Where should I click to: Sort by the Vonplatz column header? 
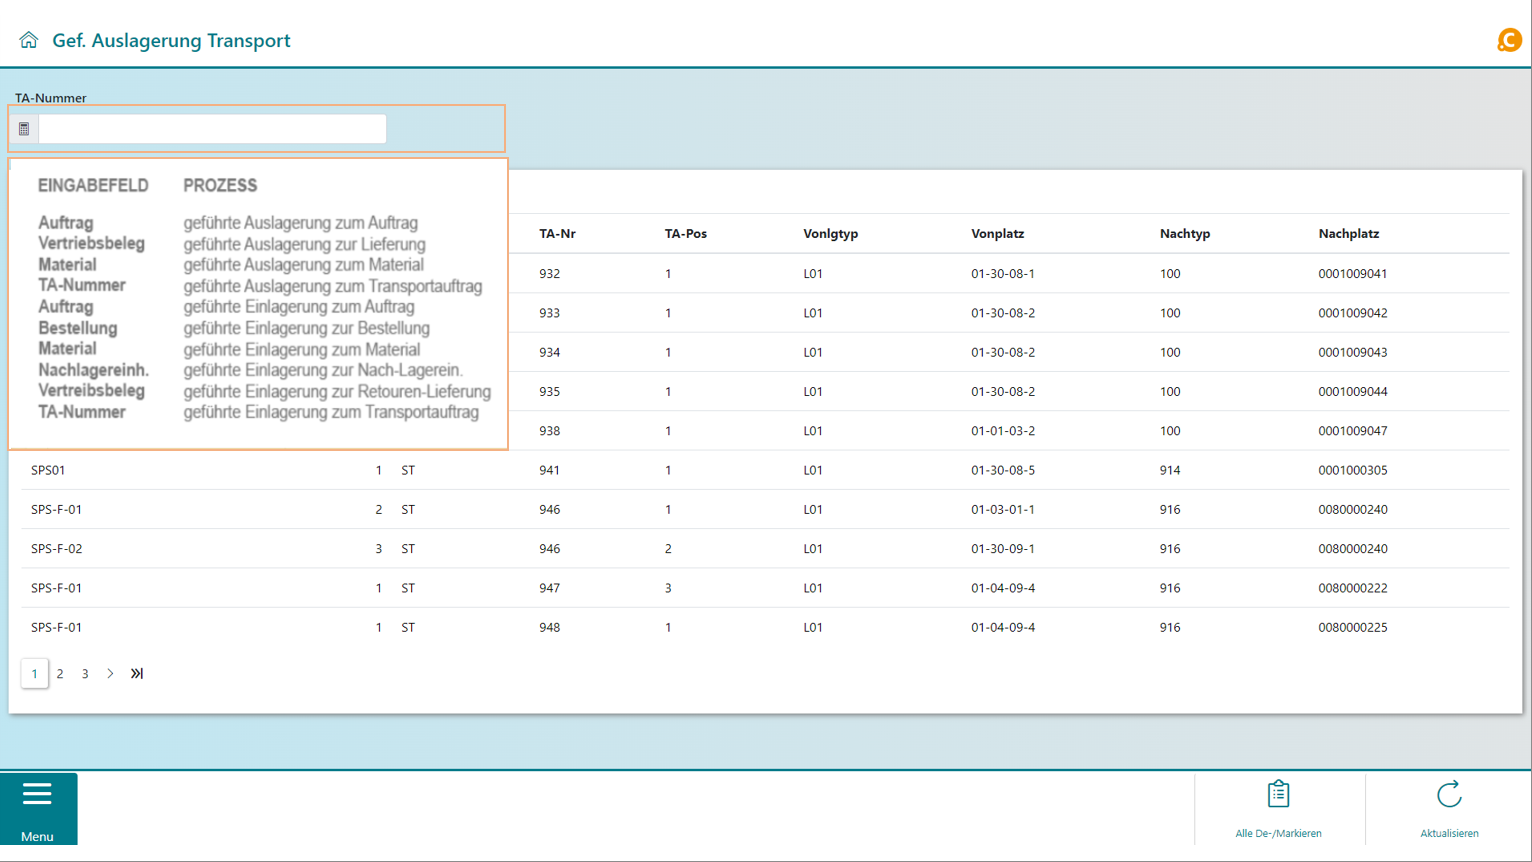point(997,234)
